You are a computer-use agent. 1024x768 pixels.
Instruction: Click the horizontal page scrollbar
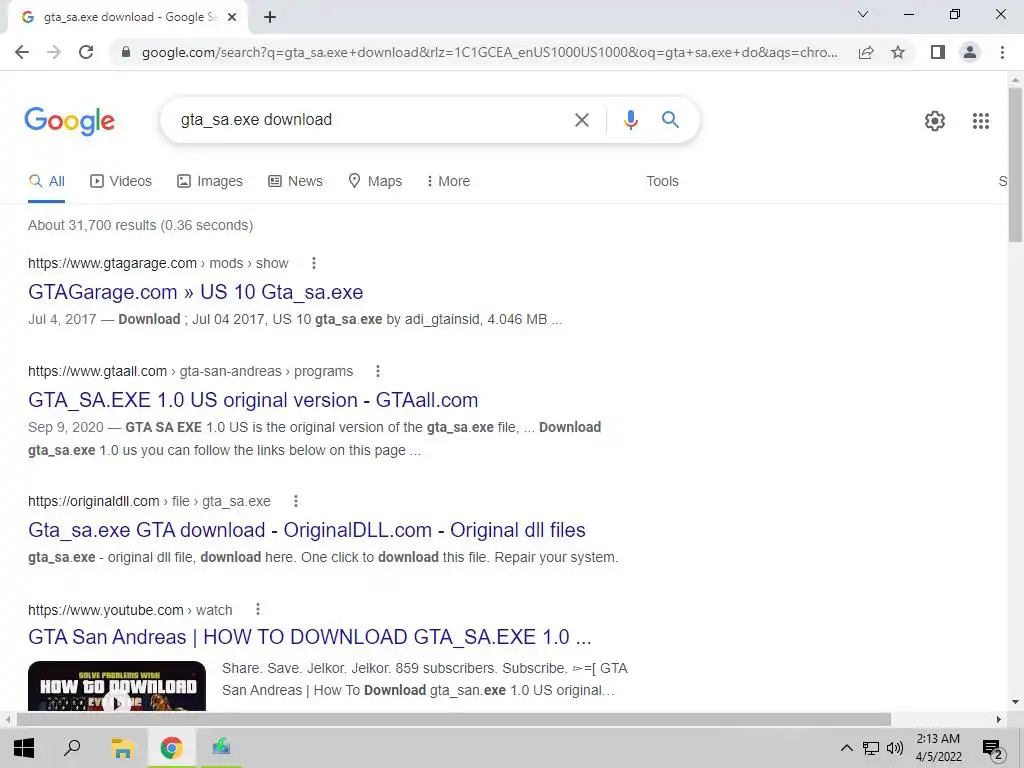click(454, 720)
